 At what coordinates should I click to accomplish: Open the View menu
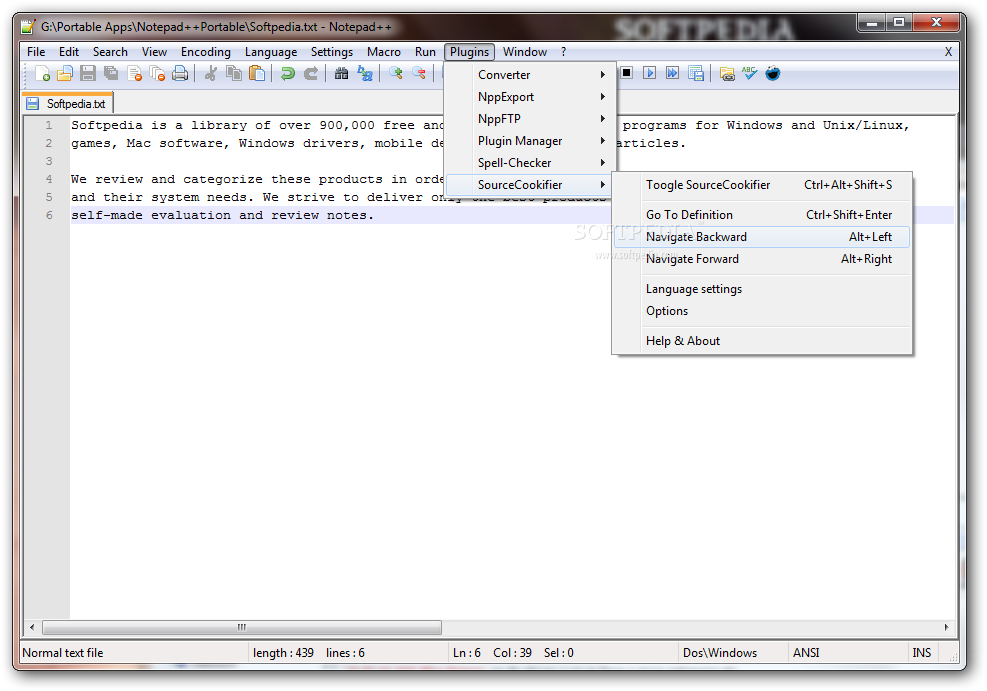coord(154,52)
